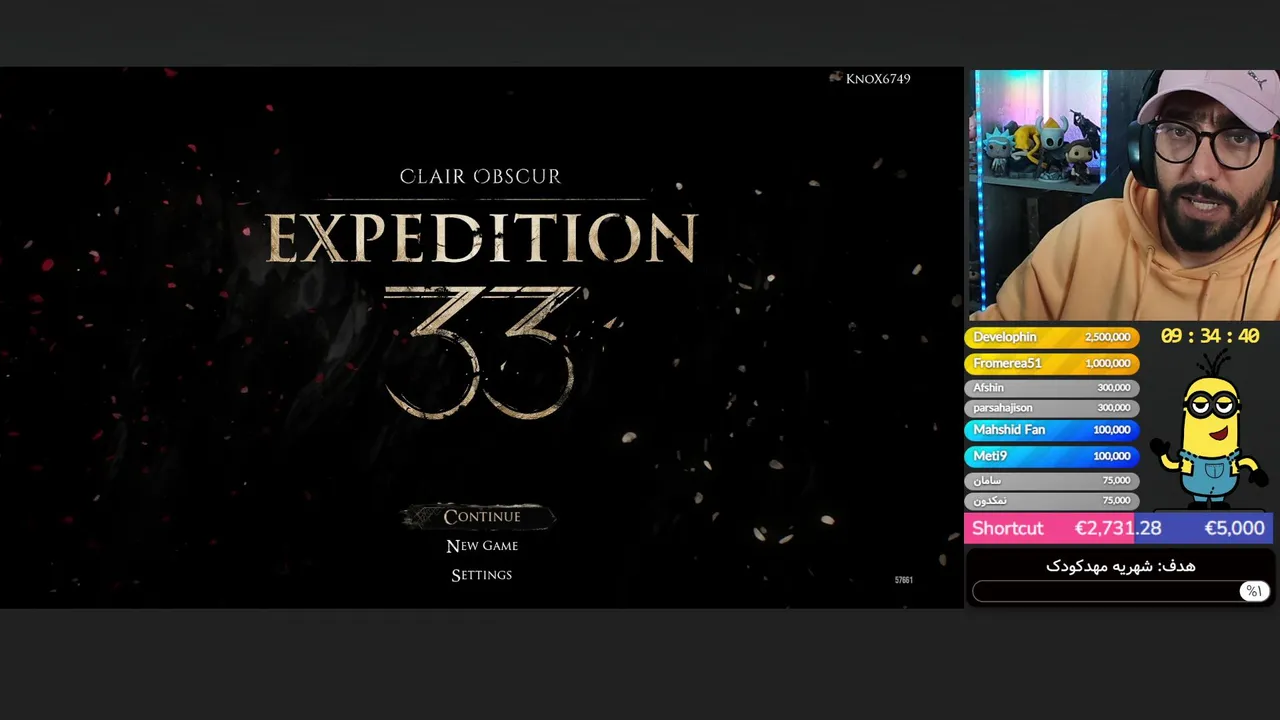
Task: Click the parsahajison donor row
Action: coord(1051,407)
